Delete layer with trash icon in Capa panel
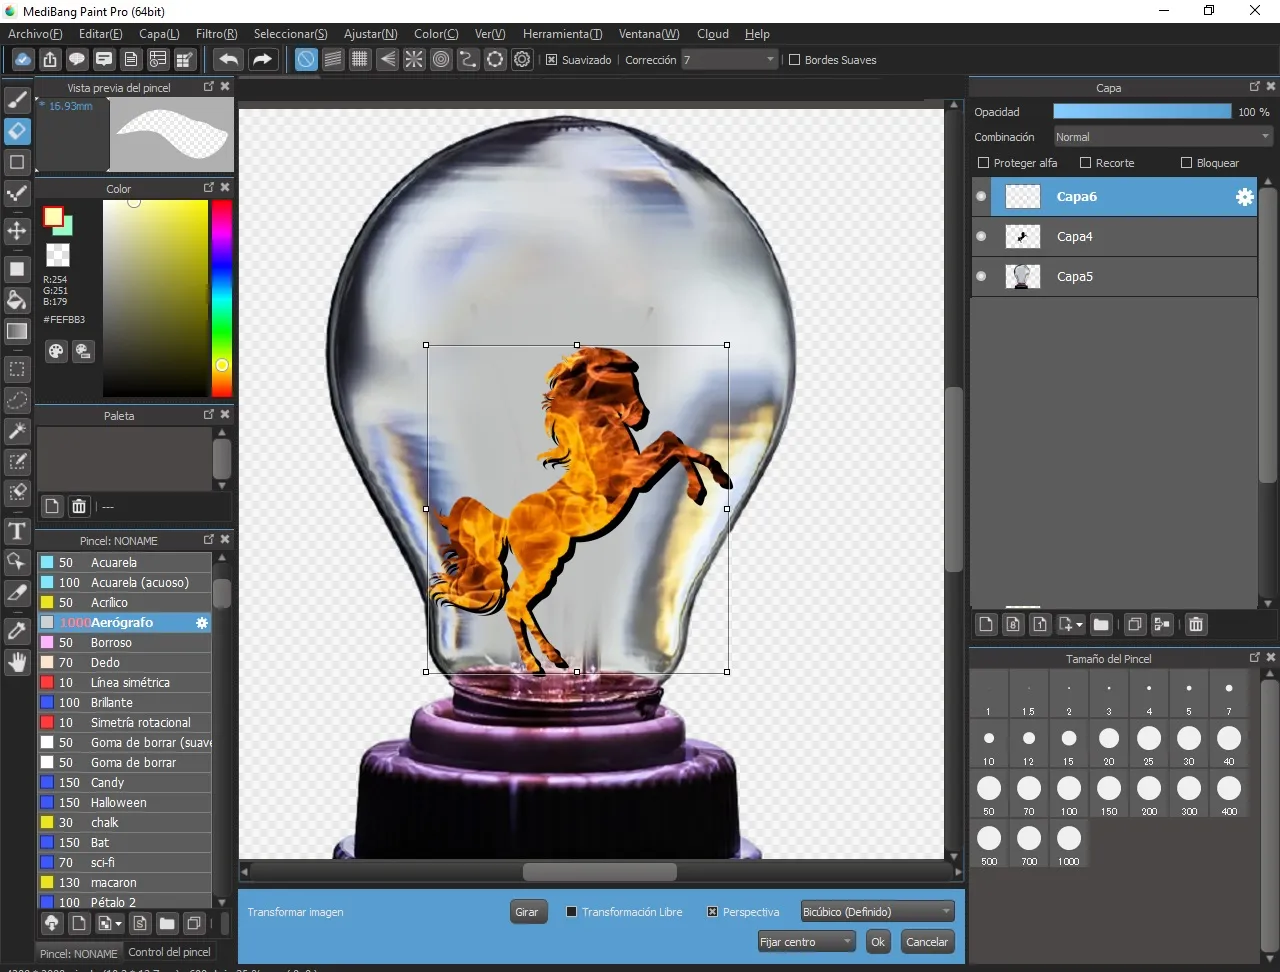The height and width of the screenshot is (972, 1280). pyautogui.click(x=1196, y=625)
